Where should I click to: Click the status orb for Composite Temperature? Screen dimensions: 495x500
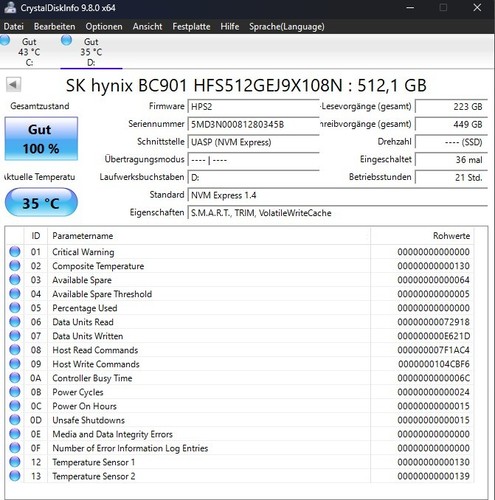15,266
